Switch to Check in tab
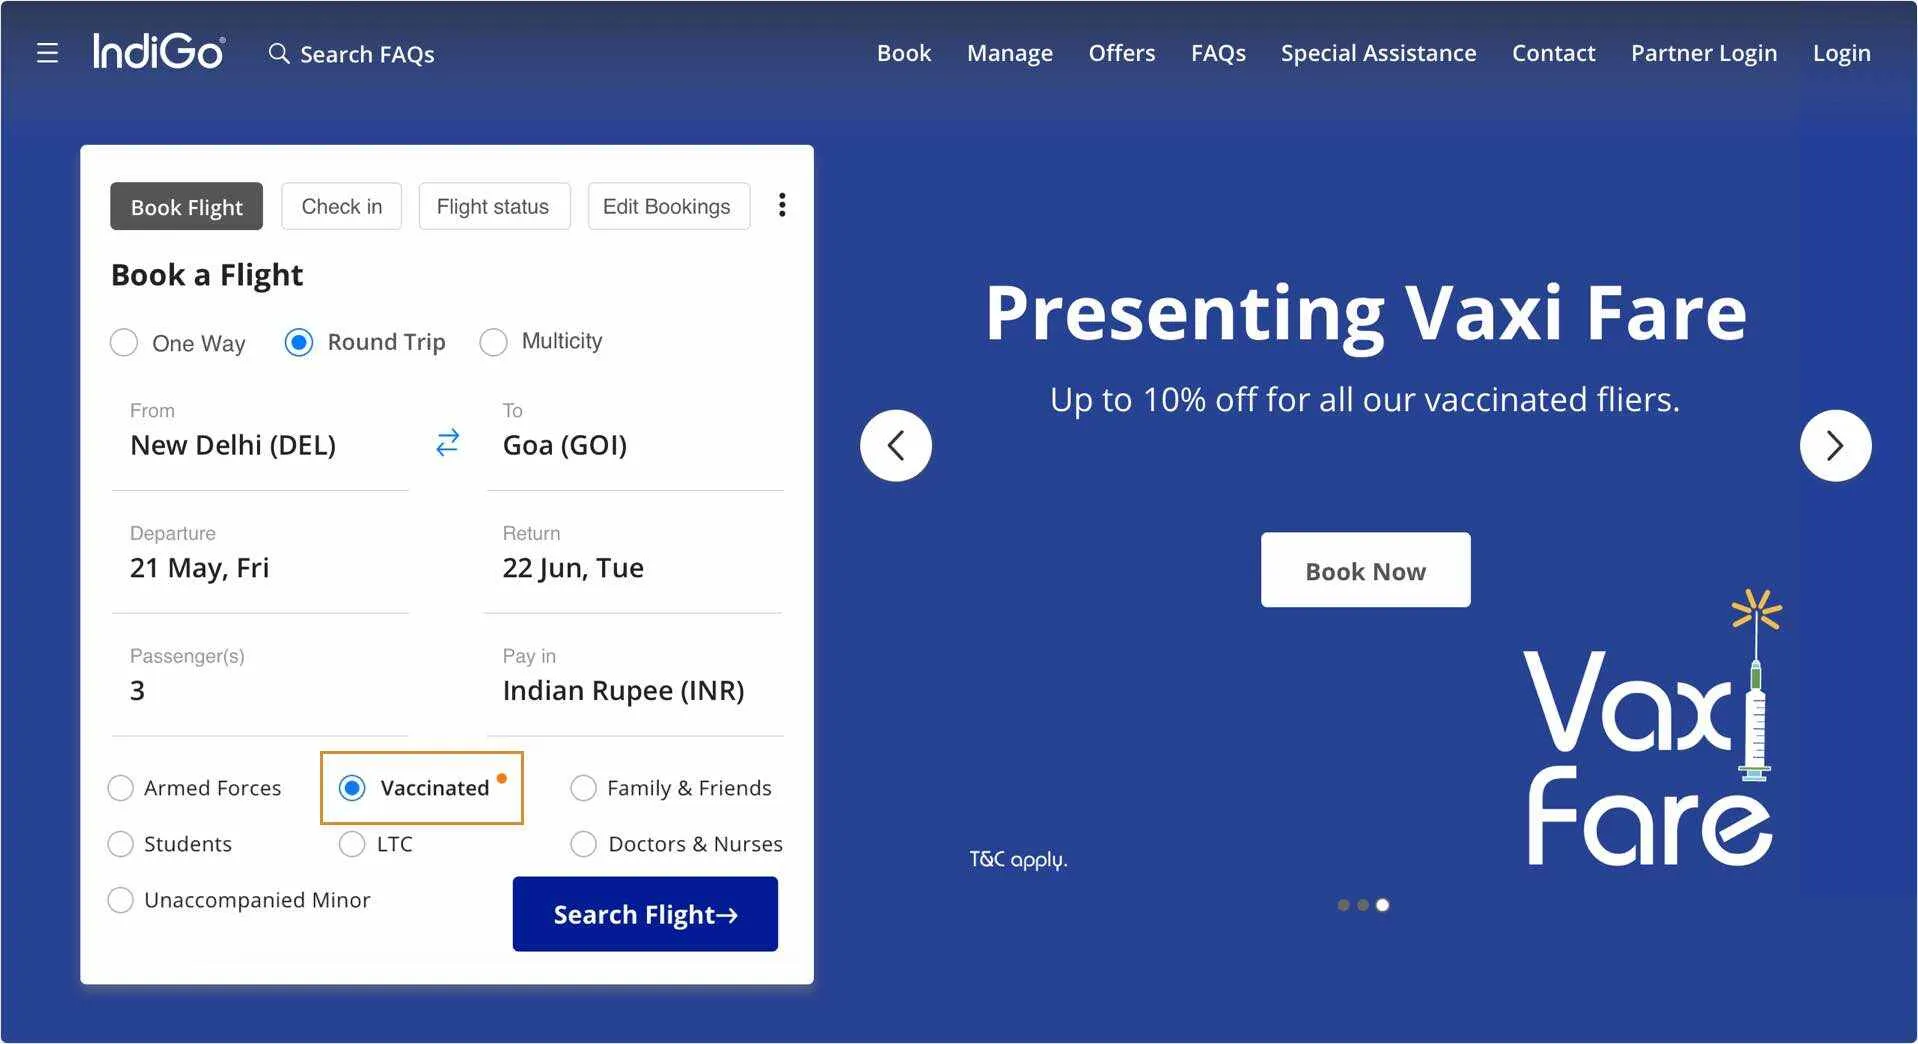The width and height of the screenshot is (1918, 1044). click(x=341, y=206)
